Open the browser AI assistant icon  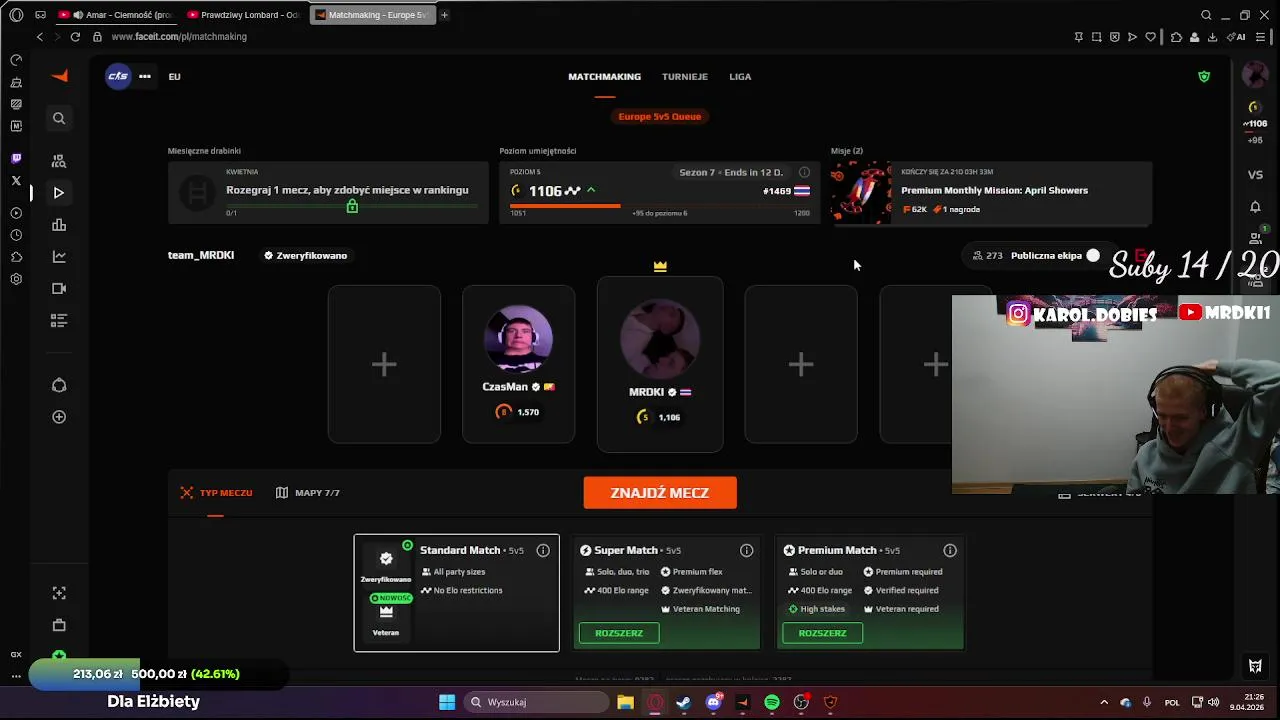(x=1238, y=37)
